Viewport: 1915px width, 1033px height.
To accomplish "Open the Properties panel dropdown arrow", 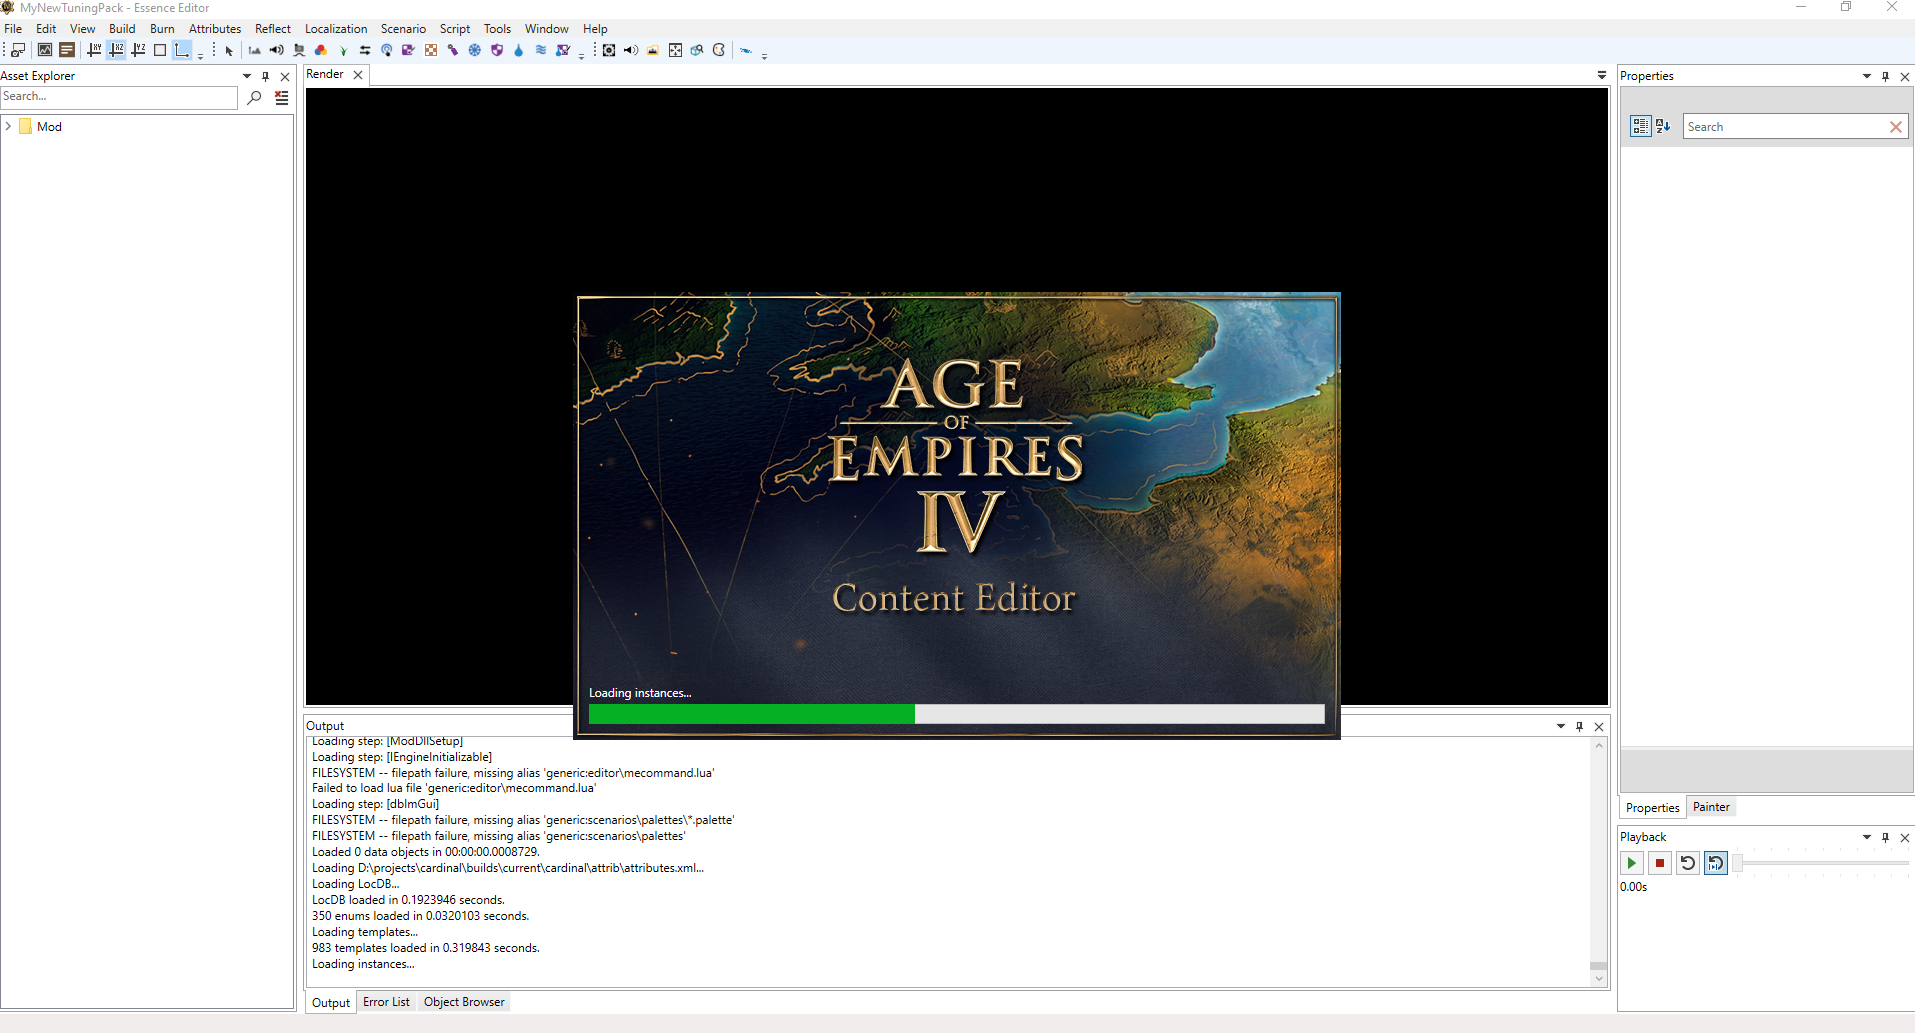I will point(1867,76).
